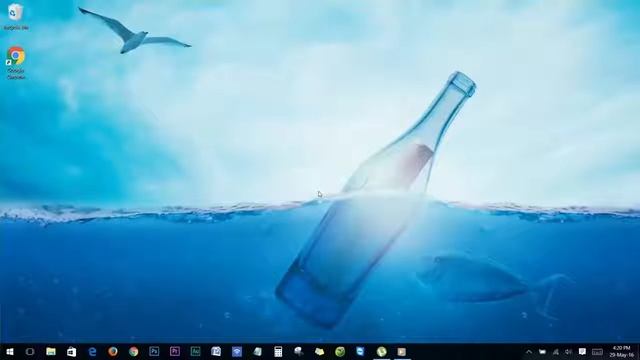
Task: Open Cortana search circle on taskbar
Action: (x=30, y=351)
